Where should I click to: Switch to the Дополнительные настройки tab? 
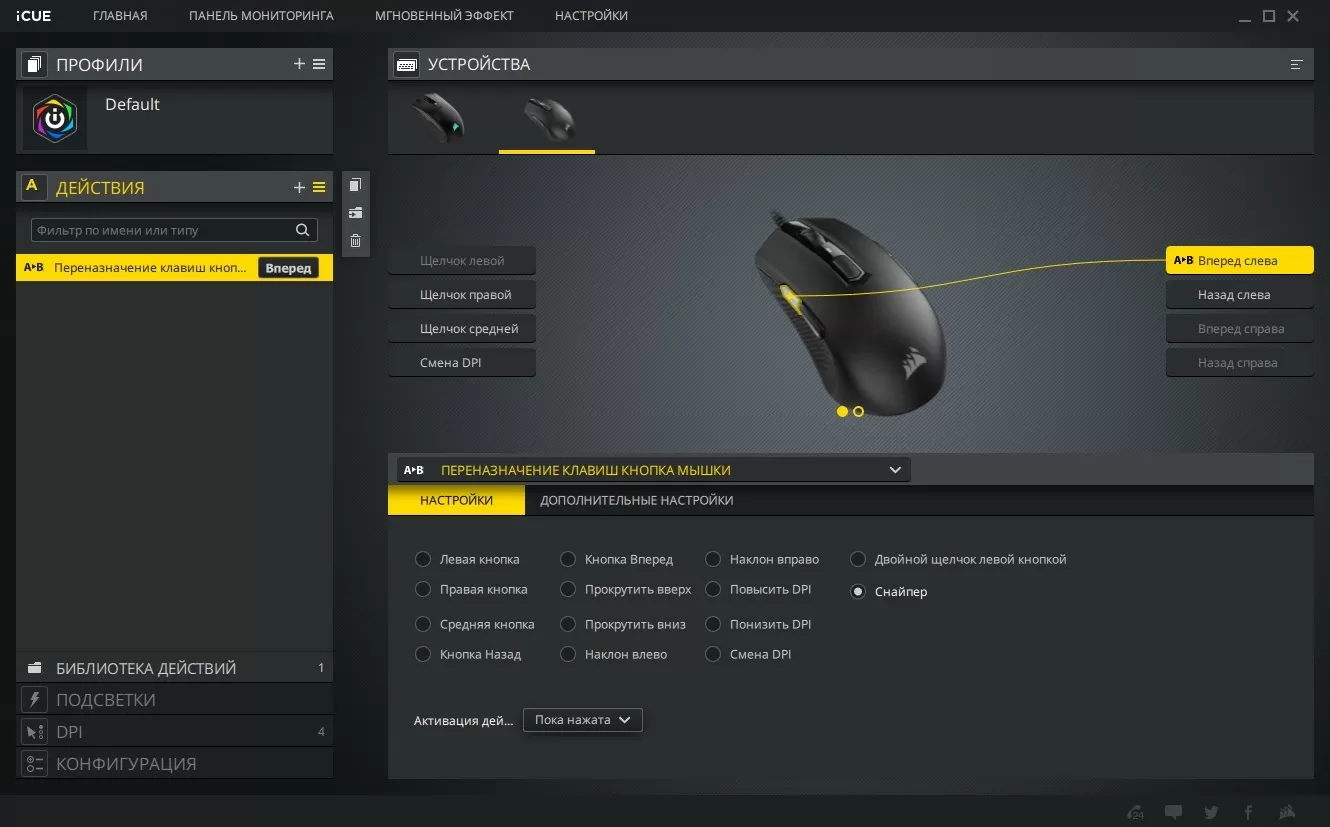[x=637, y=500]
